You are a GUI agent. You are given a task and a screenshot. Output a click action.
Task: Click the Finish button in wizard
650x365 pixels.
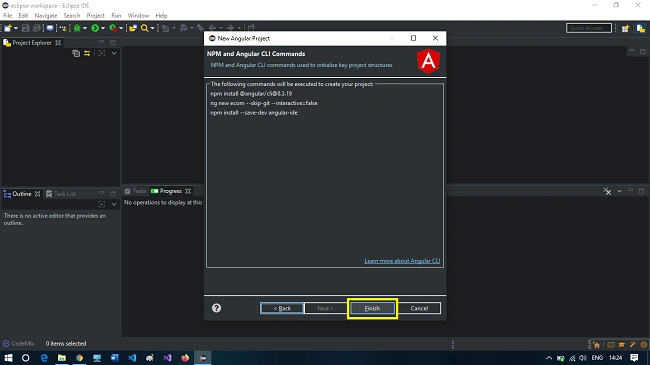tap(372, 308)
